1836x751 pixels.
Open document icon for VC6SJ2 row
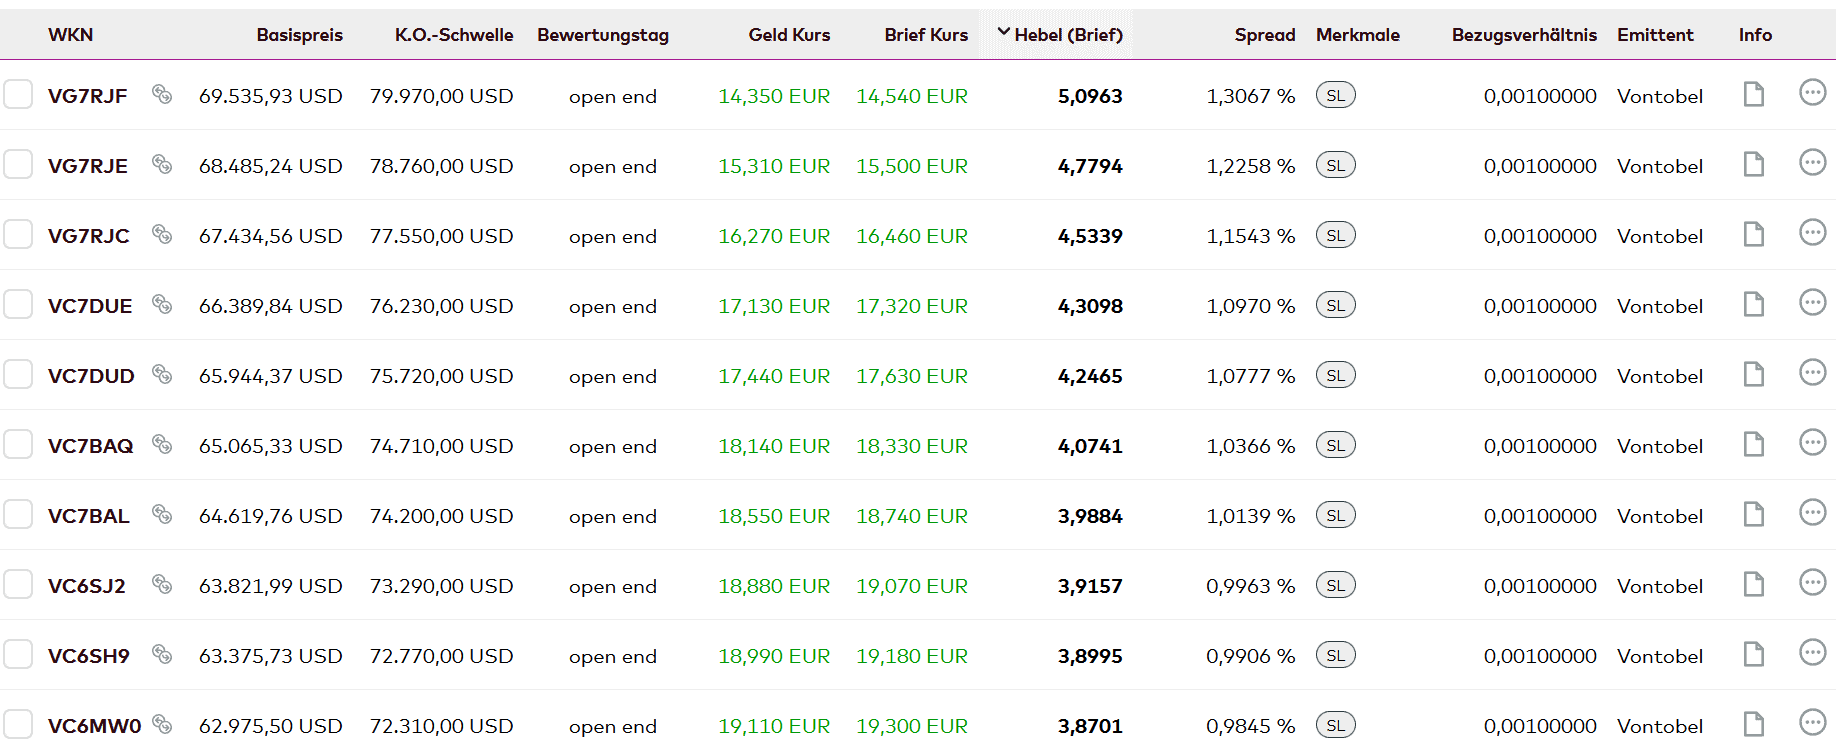tap(1753, 584)
